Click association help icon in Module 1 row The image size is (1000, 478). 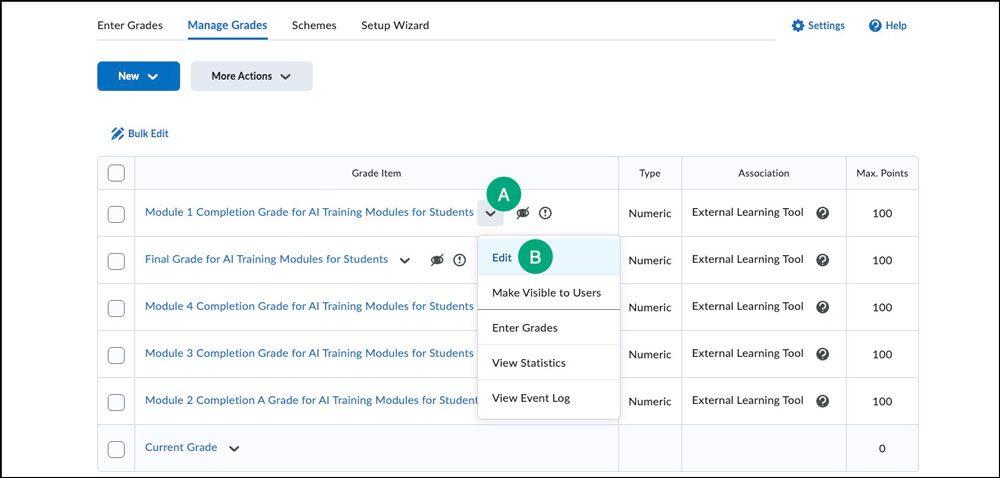(x=823, y=213)
